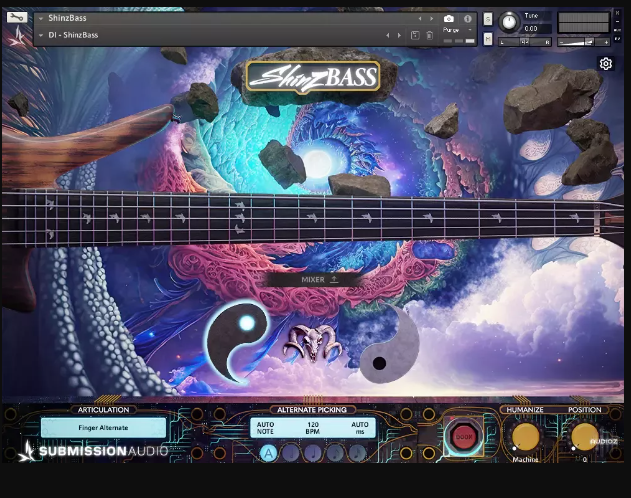This screenshot has width=631, height=498.
Task: Toggle AUTO NOTE in alternate picking display
Action: click(265, 428)
